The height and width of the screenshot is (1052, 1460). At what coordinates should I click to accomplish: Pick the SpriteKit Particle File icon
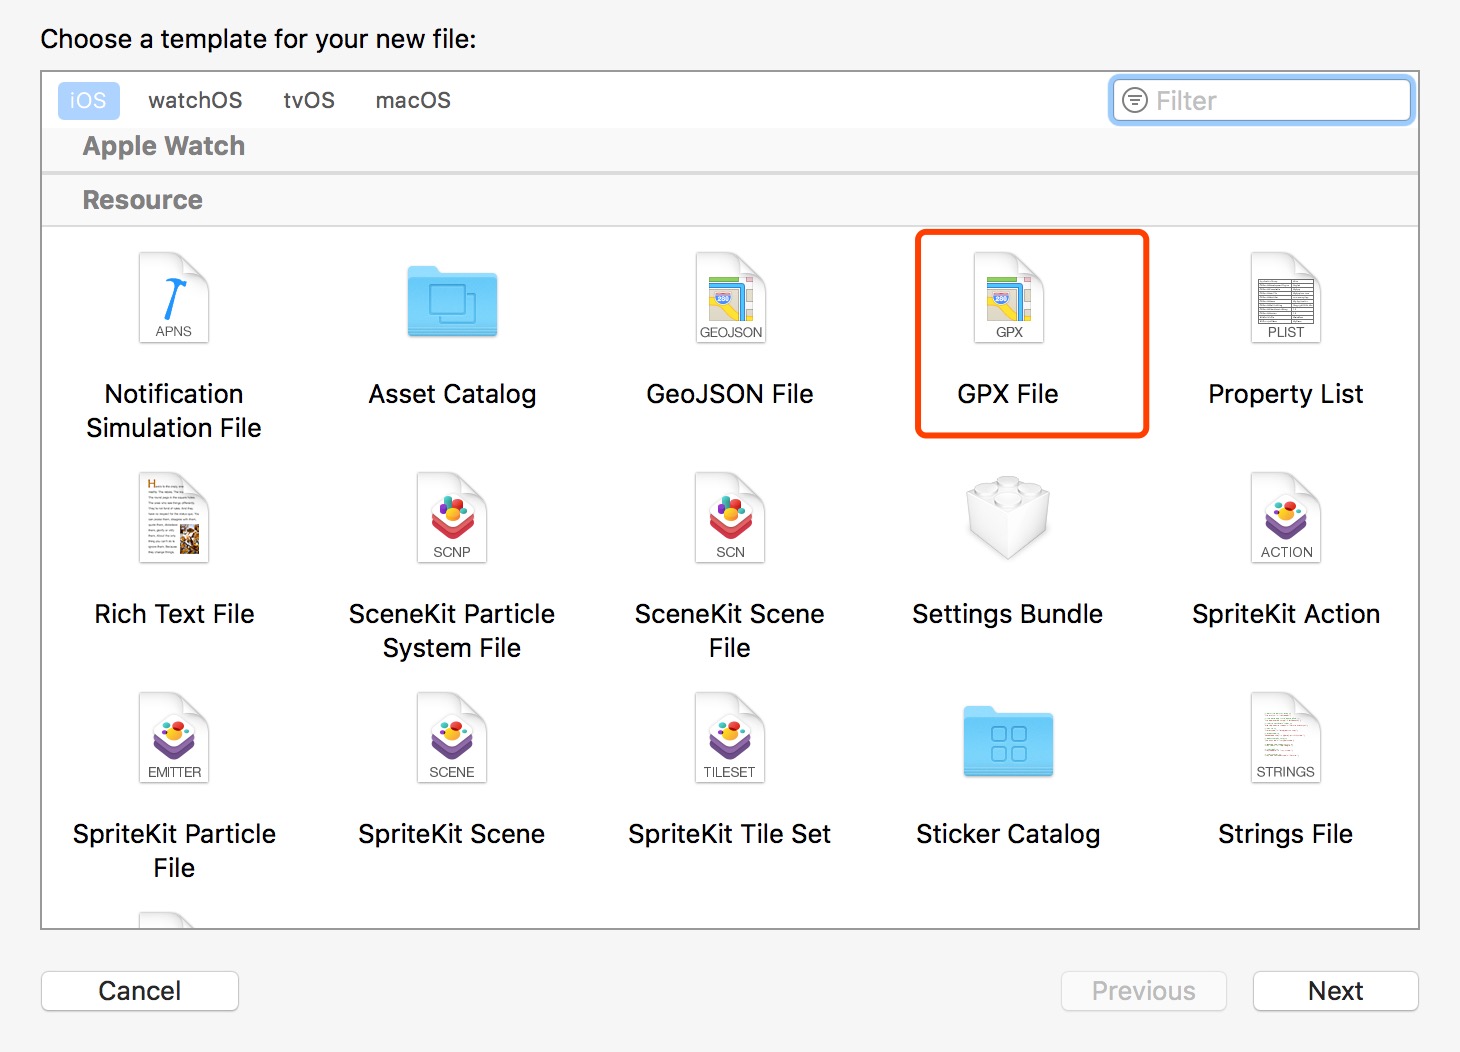click(174, 738)
